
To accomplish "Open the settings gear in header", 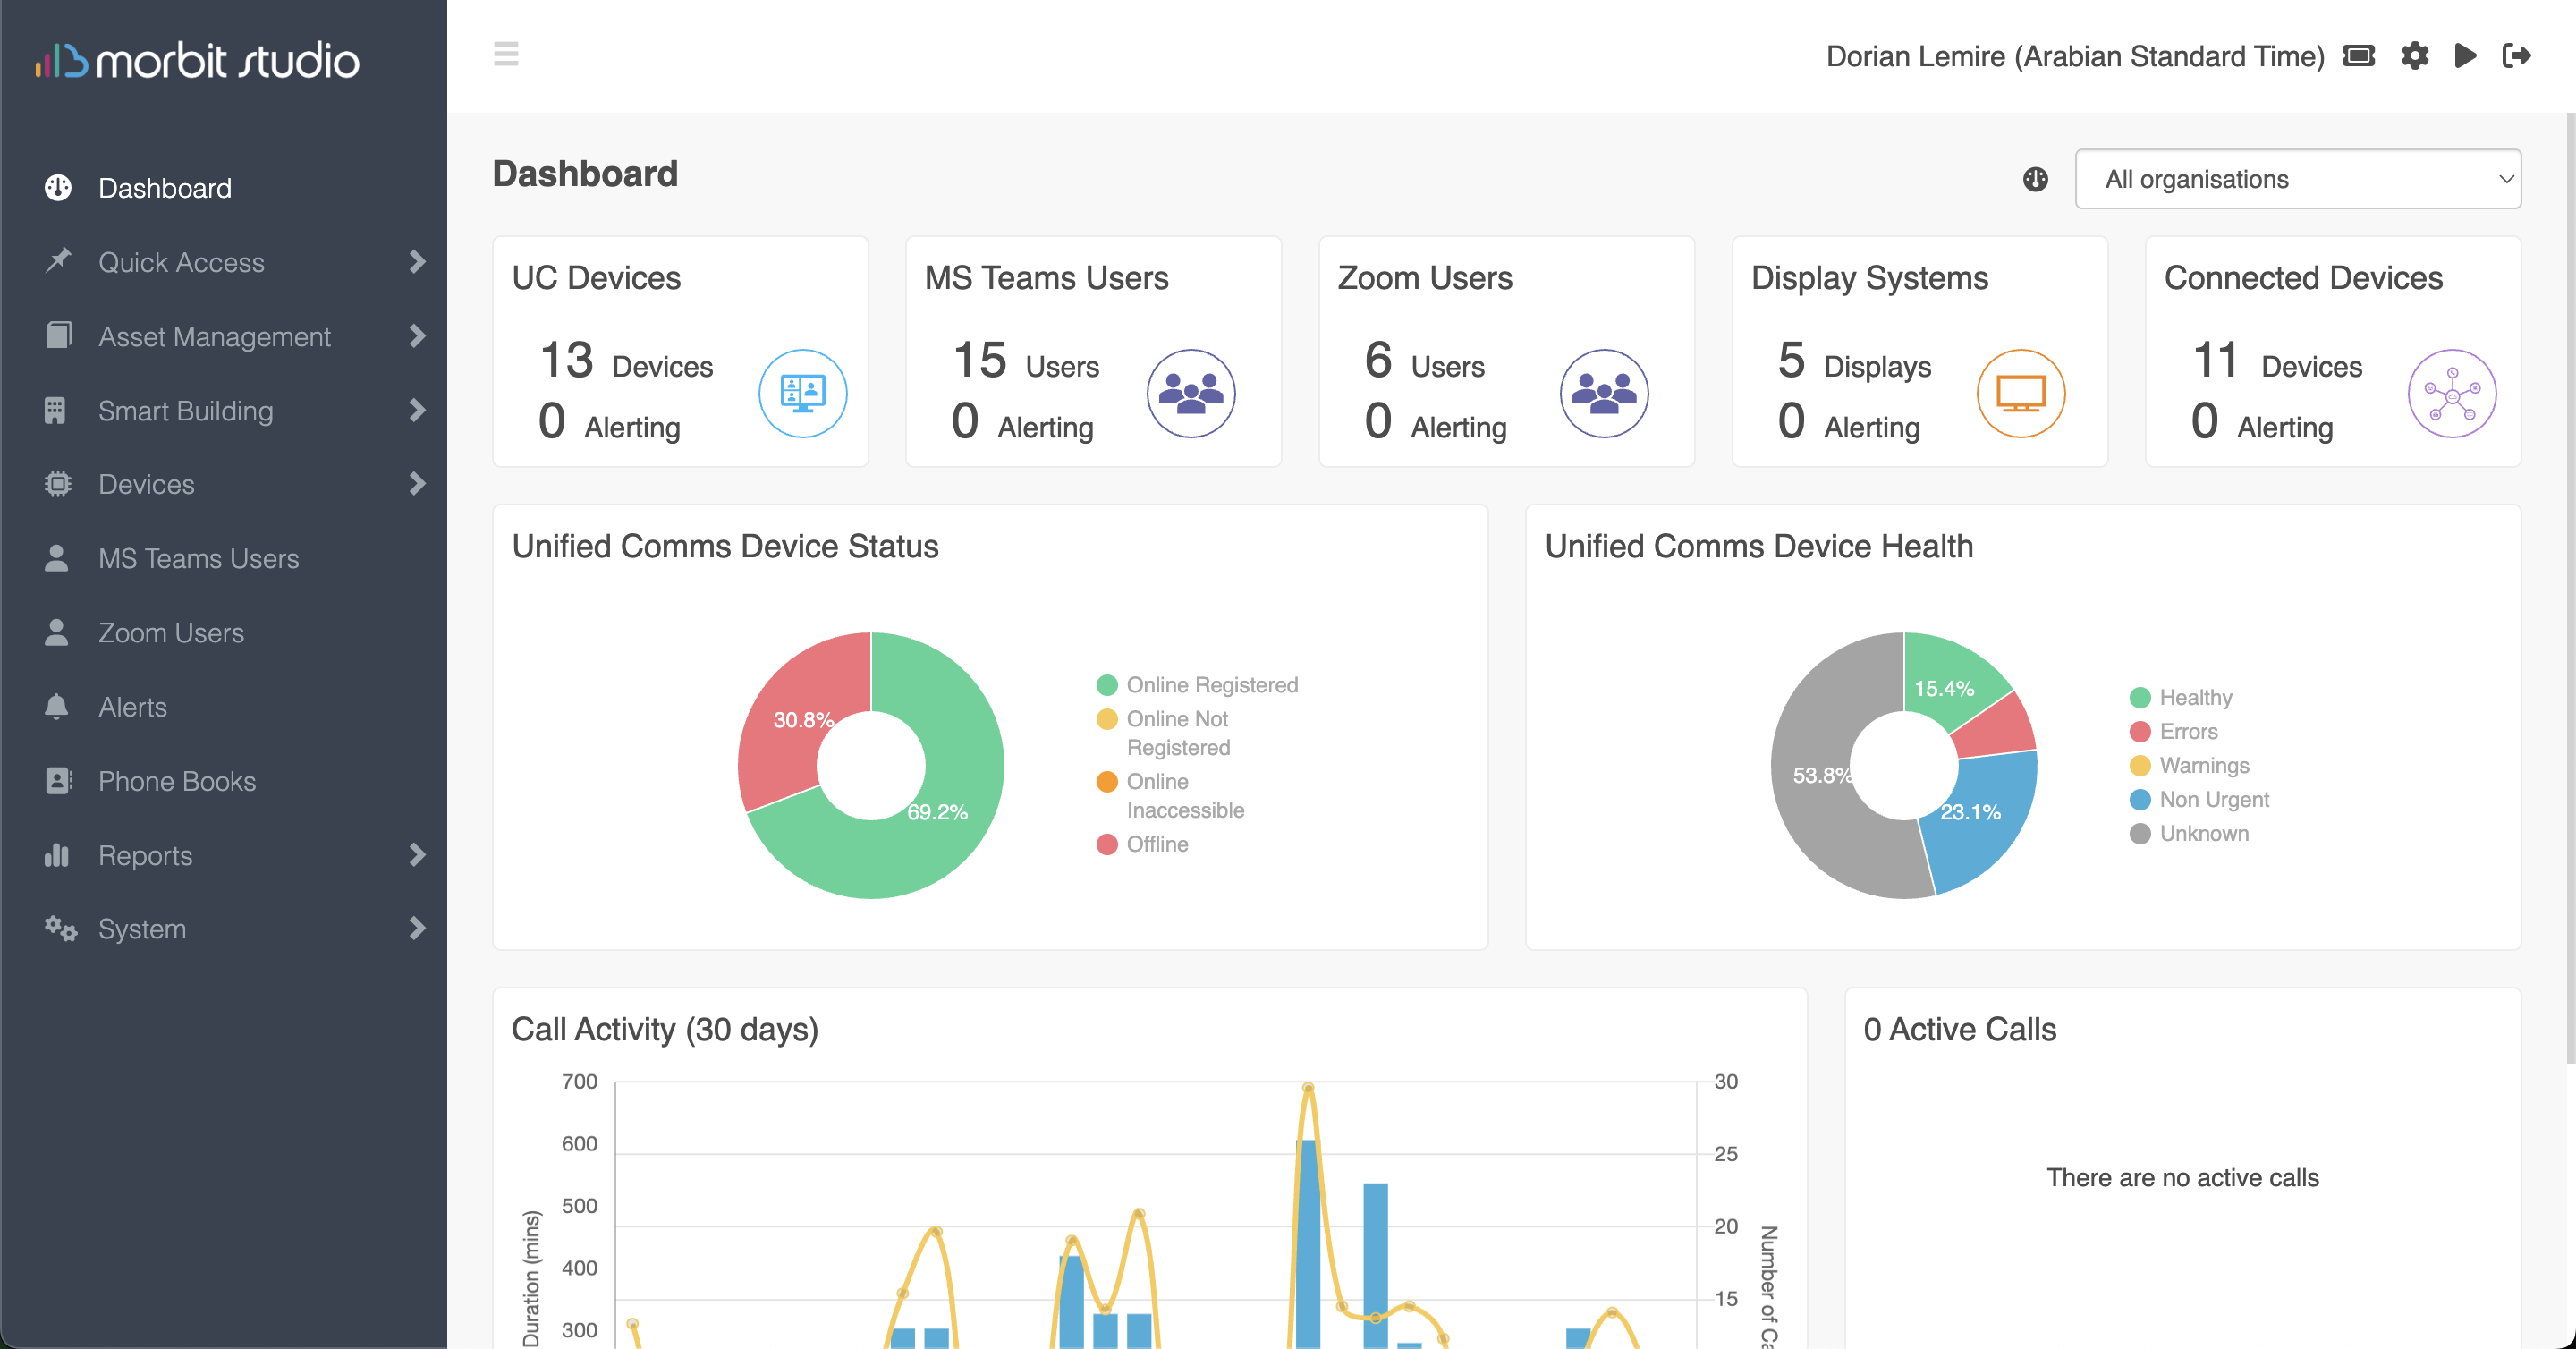I will click(x=2415, y=56).
